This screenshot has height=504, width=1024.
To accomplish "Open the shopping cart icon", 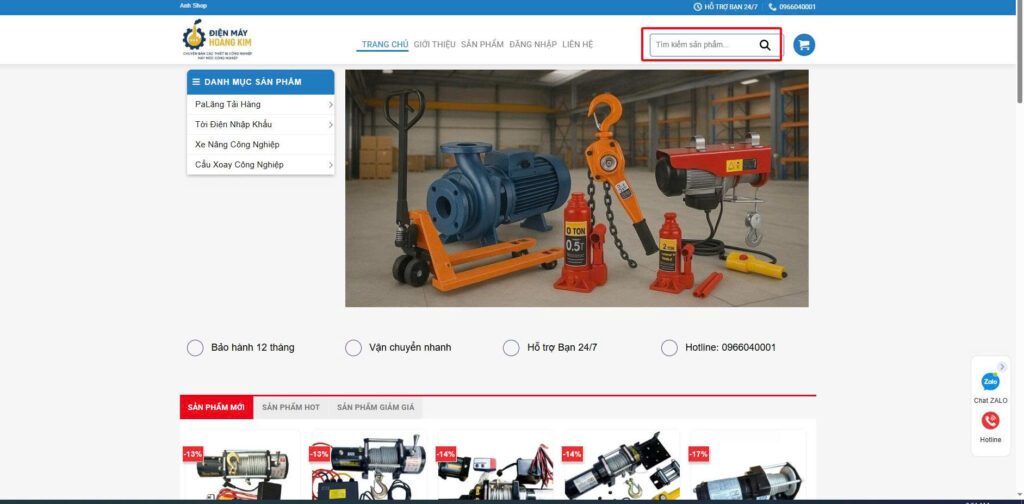I will (804, 45).
